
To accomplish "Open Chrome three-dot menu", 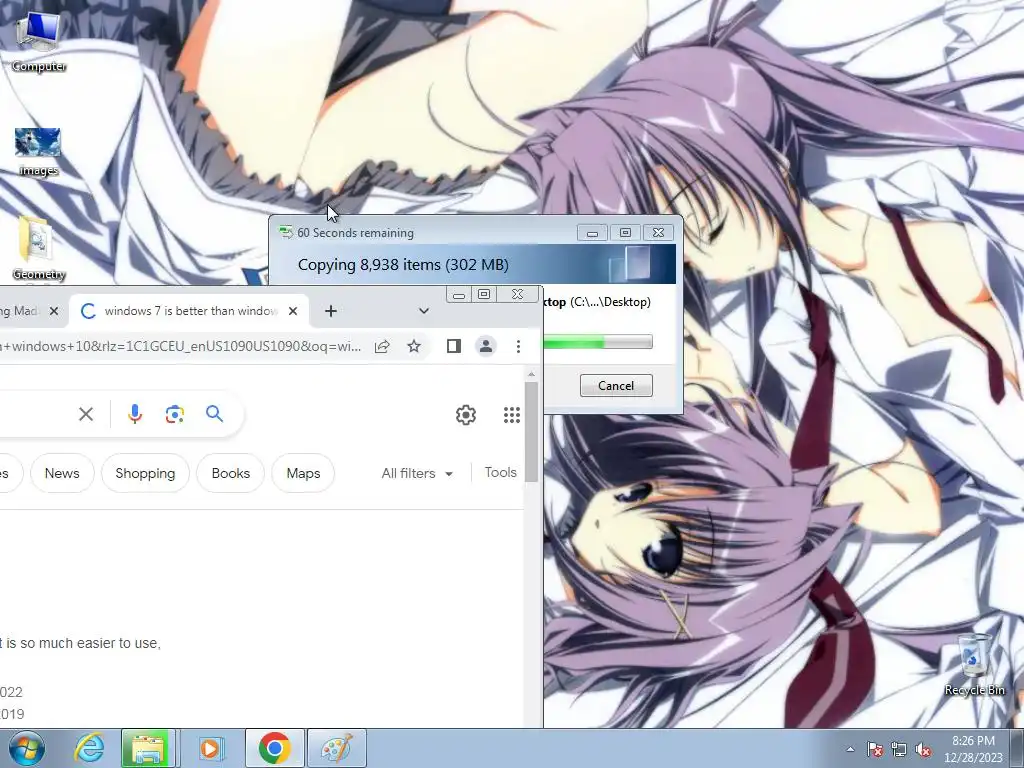I will tap(519, 346).
